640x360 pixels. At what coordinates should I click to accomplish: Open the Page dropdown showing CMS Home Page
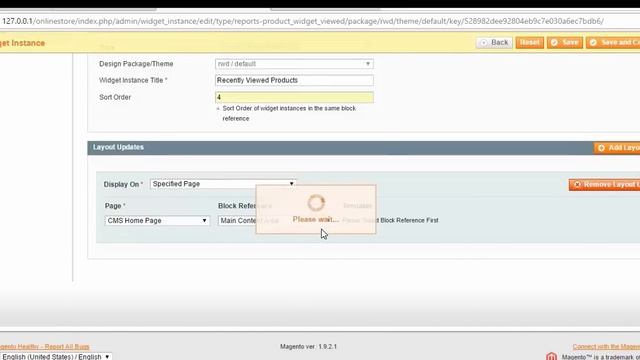(x=157, y=220)
